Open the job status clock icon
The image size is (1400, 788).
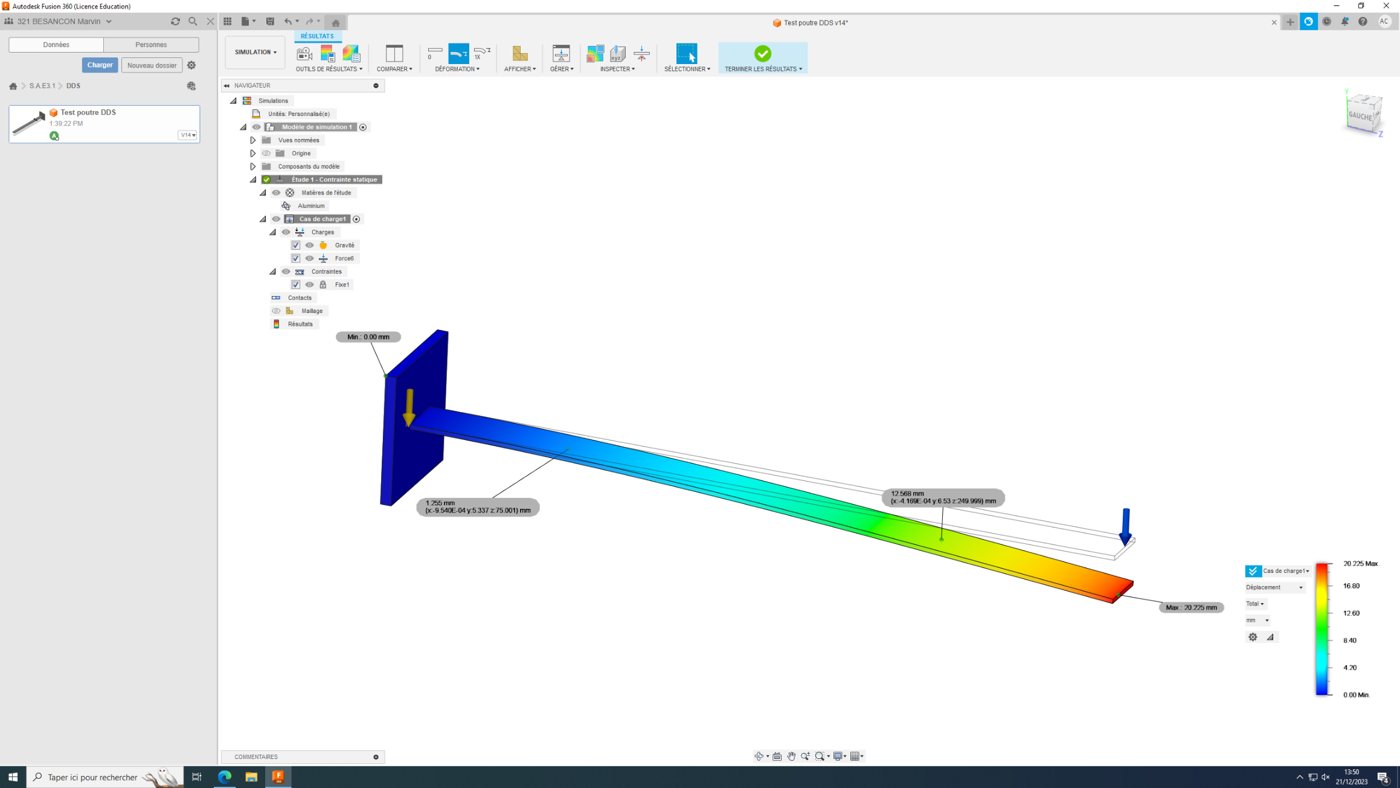pyautogui.click(x=1327, y=21)
